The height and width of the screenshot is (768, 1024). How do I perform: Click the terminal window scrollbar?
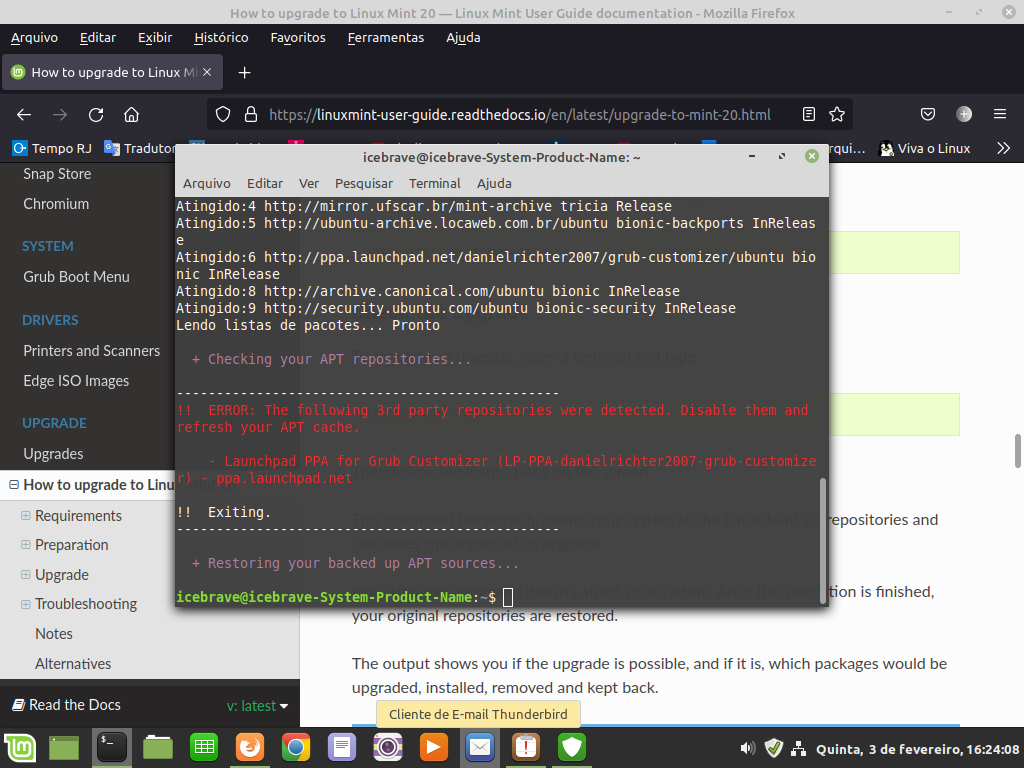(x=824, y=540)
